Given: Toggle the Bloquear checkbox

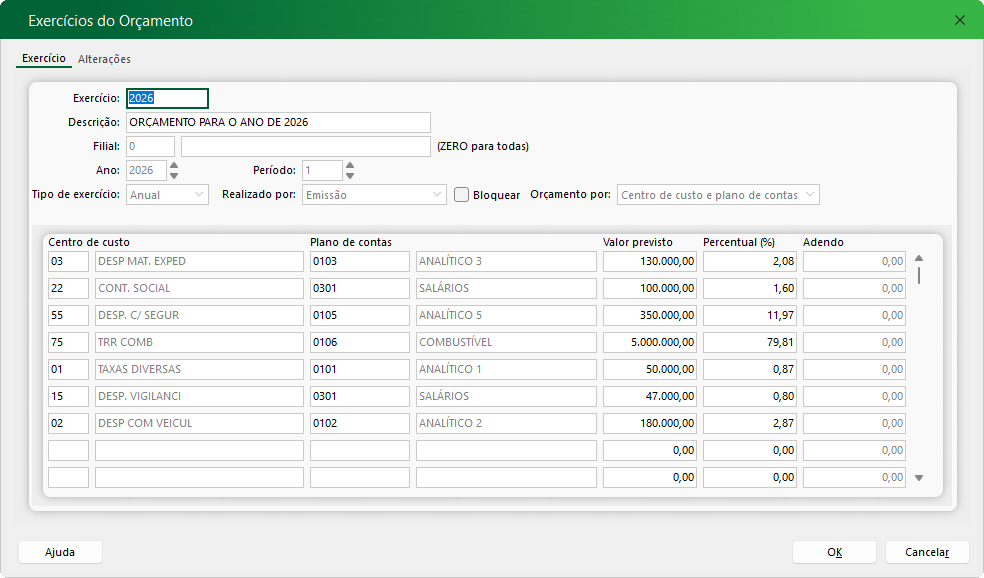Looking at the screenshot, I should (x=461, y=195).
